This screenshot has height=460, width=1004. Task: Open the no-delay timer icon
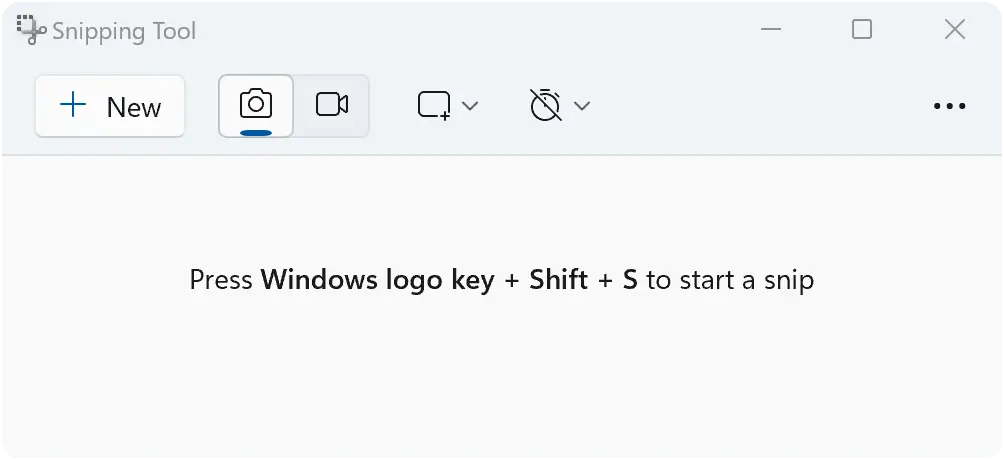pos(546,105)
